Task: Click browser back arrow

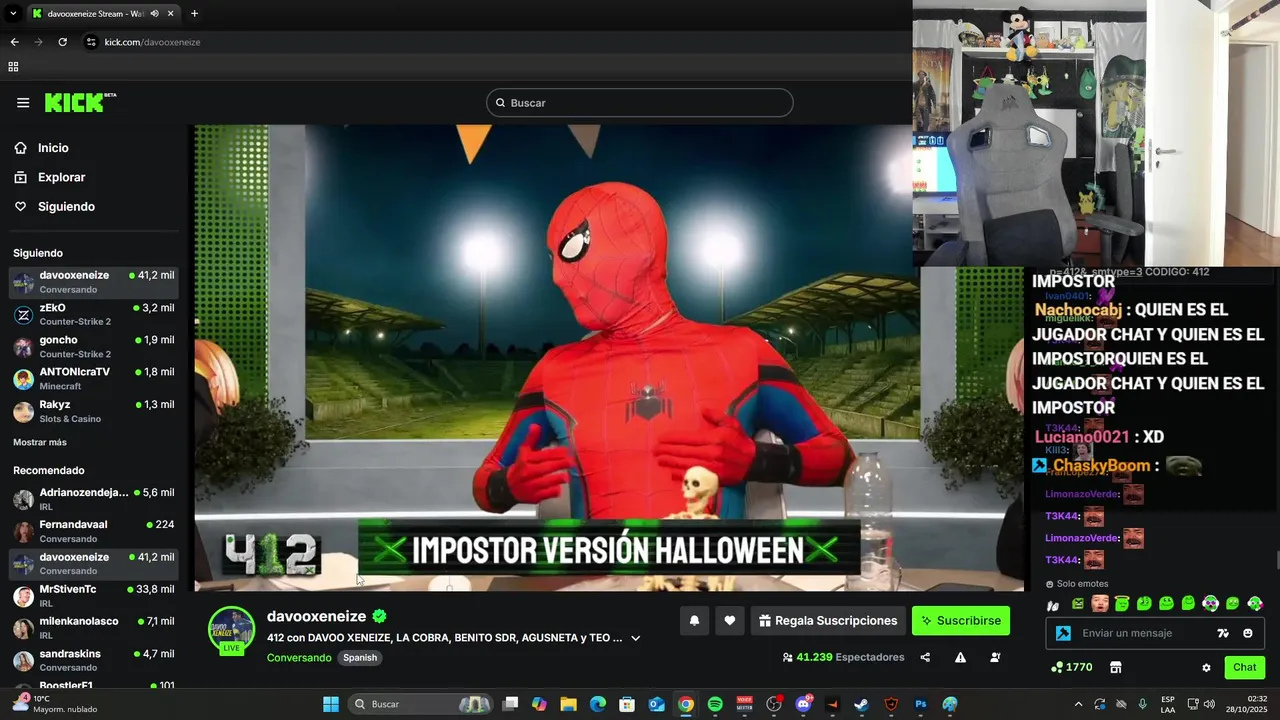Action: [14, 42]
